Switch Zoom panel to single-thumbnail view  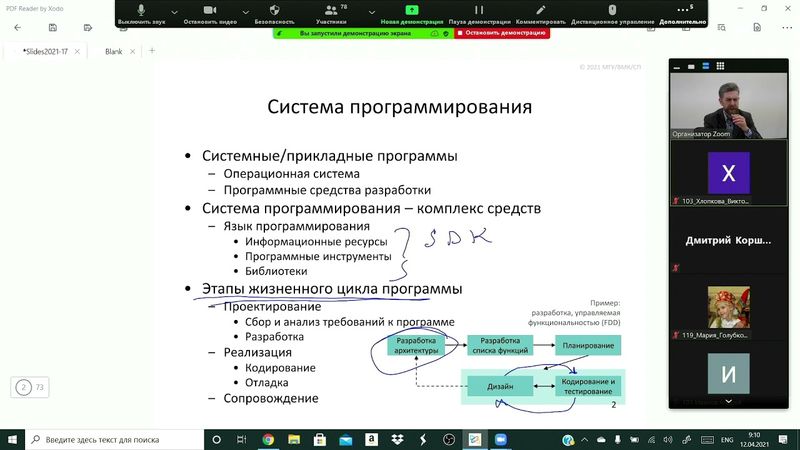point(691,66)
